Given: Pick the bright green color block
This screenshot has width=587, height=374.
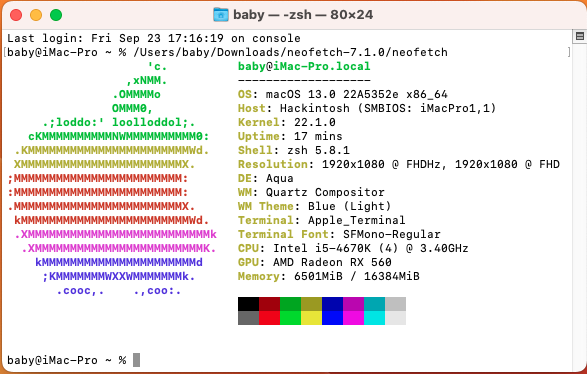Looking at the screenshot, I should (291, 318).
